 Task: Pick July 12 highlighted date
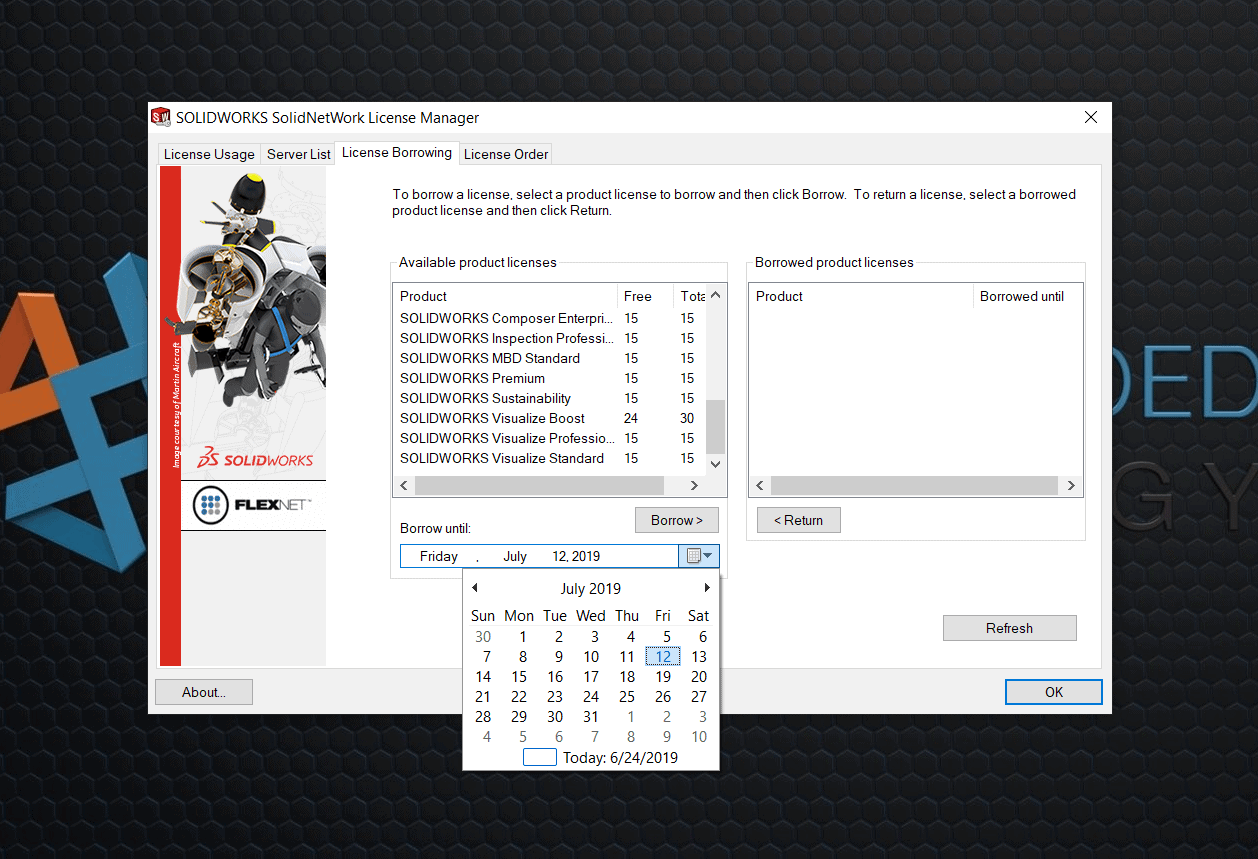(x=663, y=657)
